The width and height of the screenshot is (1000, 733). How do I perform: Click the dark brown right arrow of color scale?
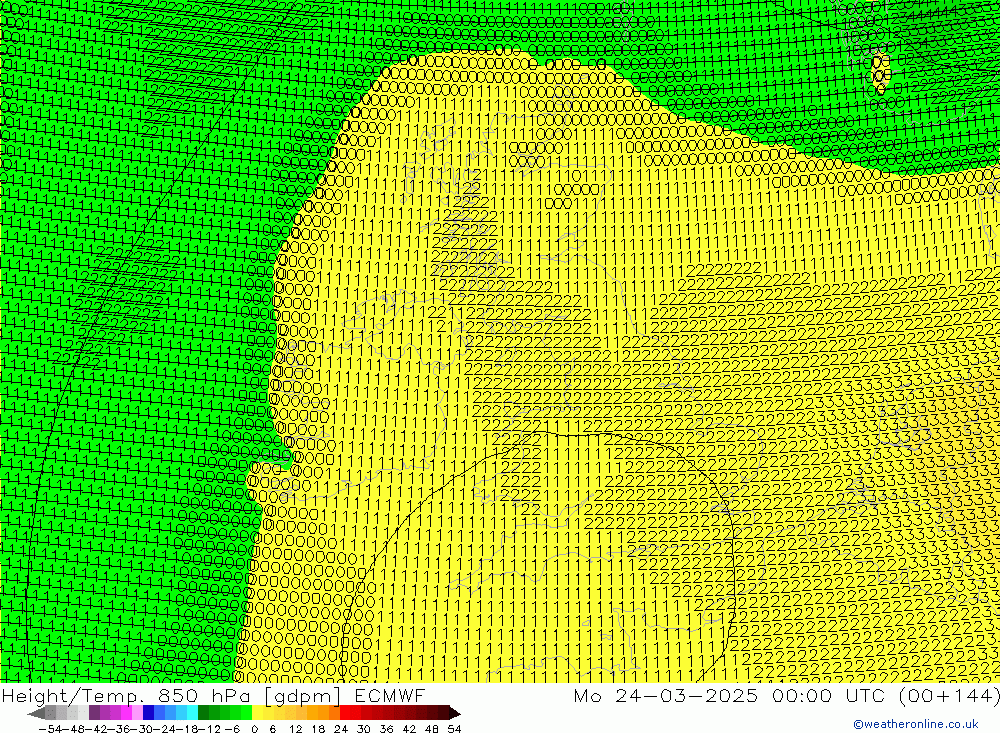(x=455, y=714)
